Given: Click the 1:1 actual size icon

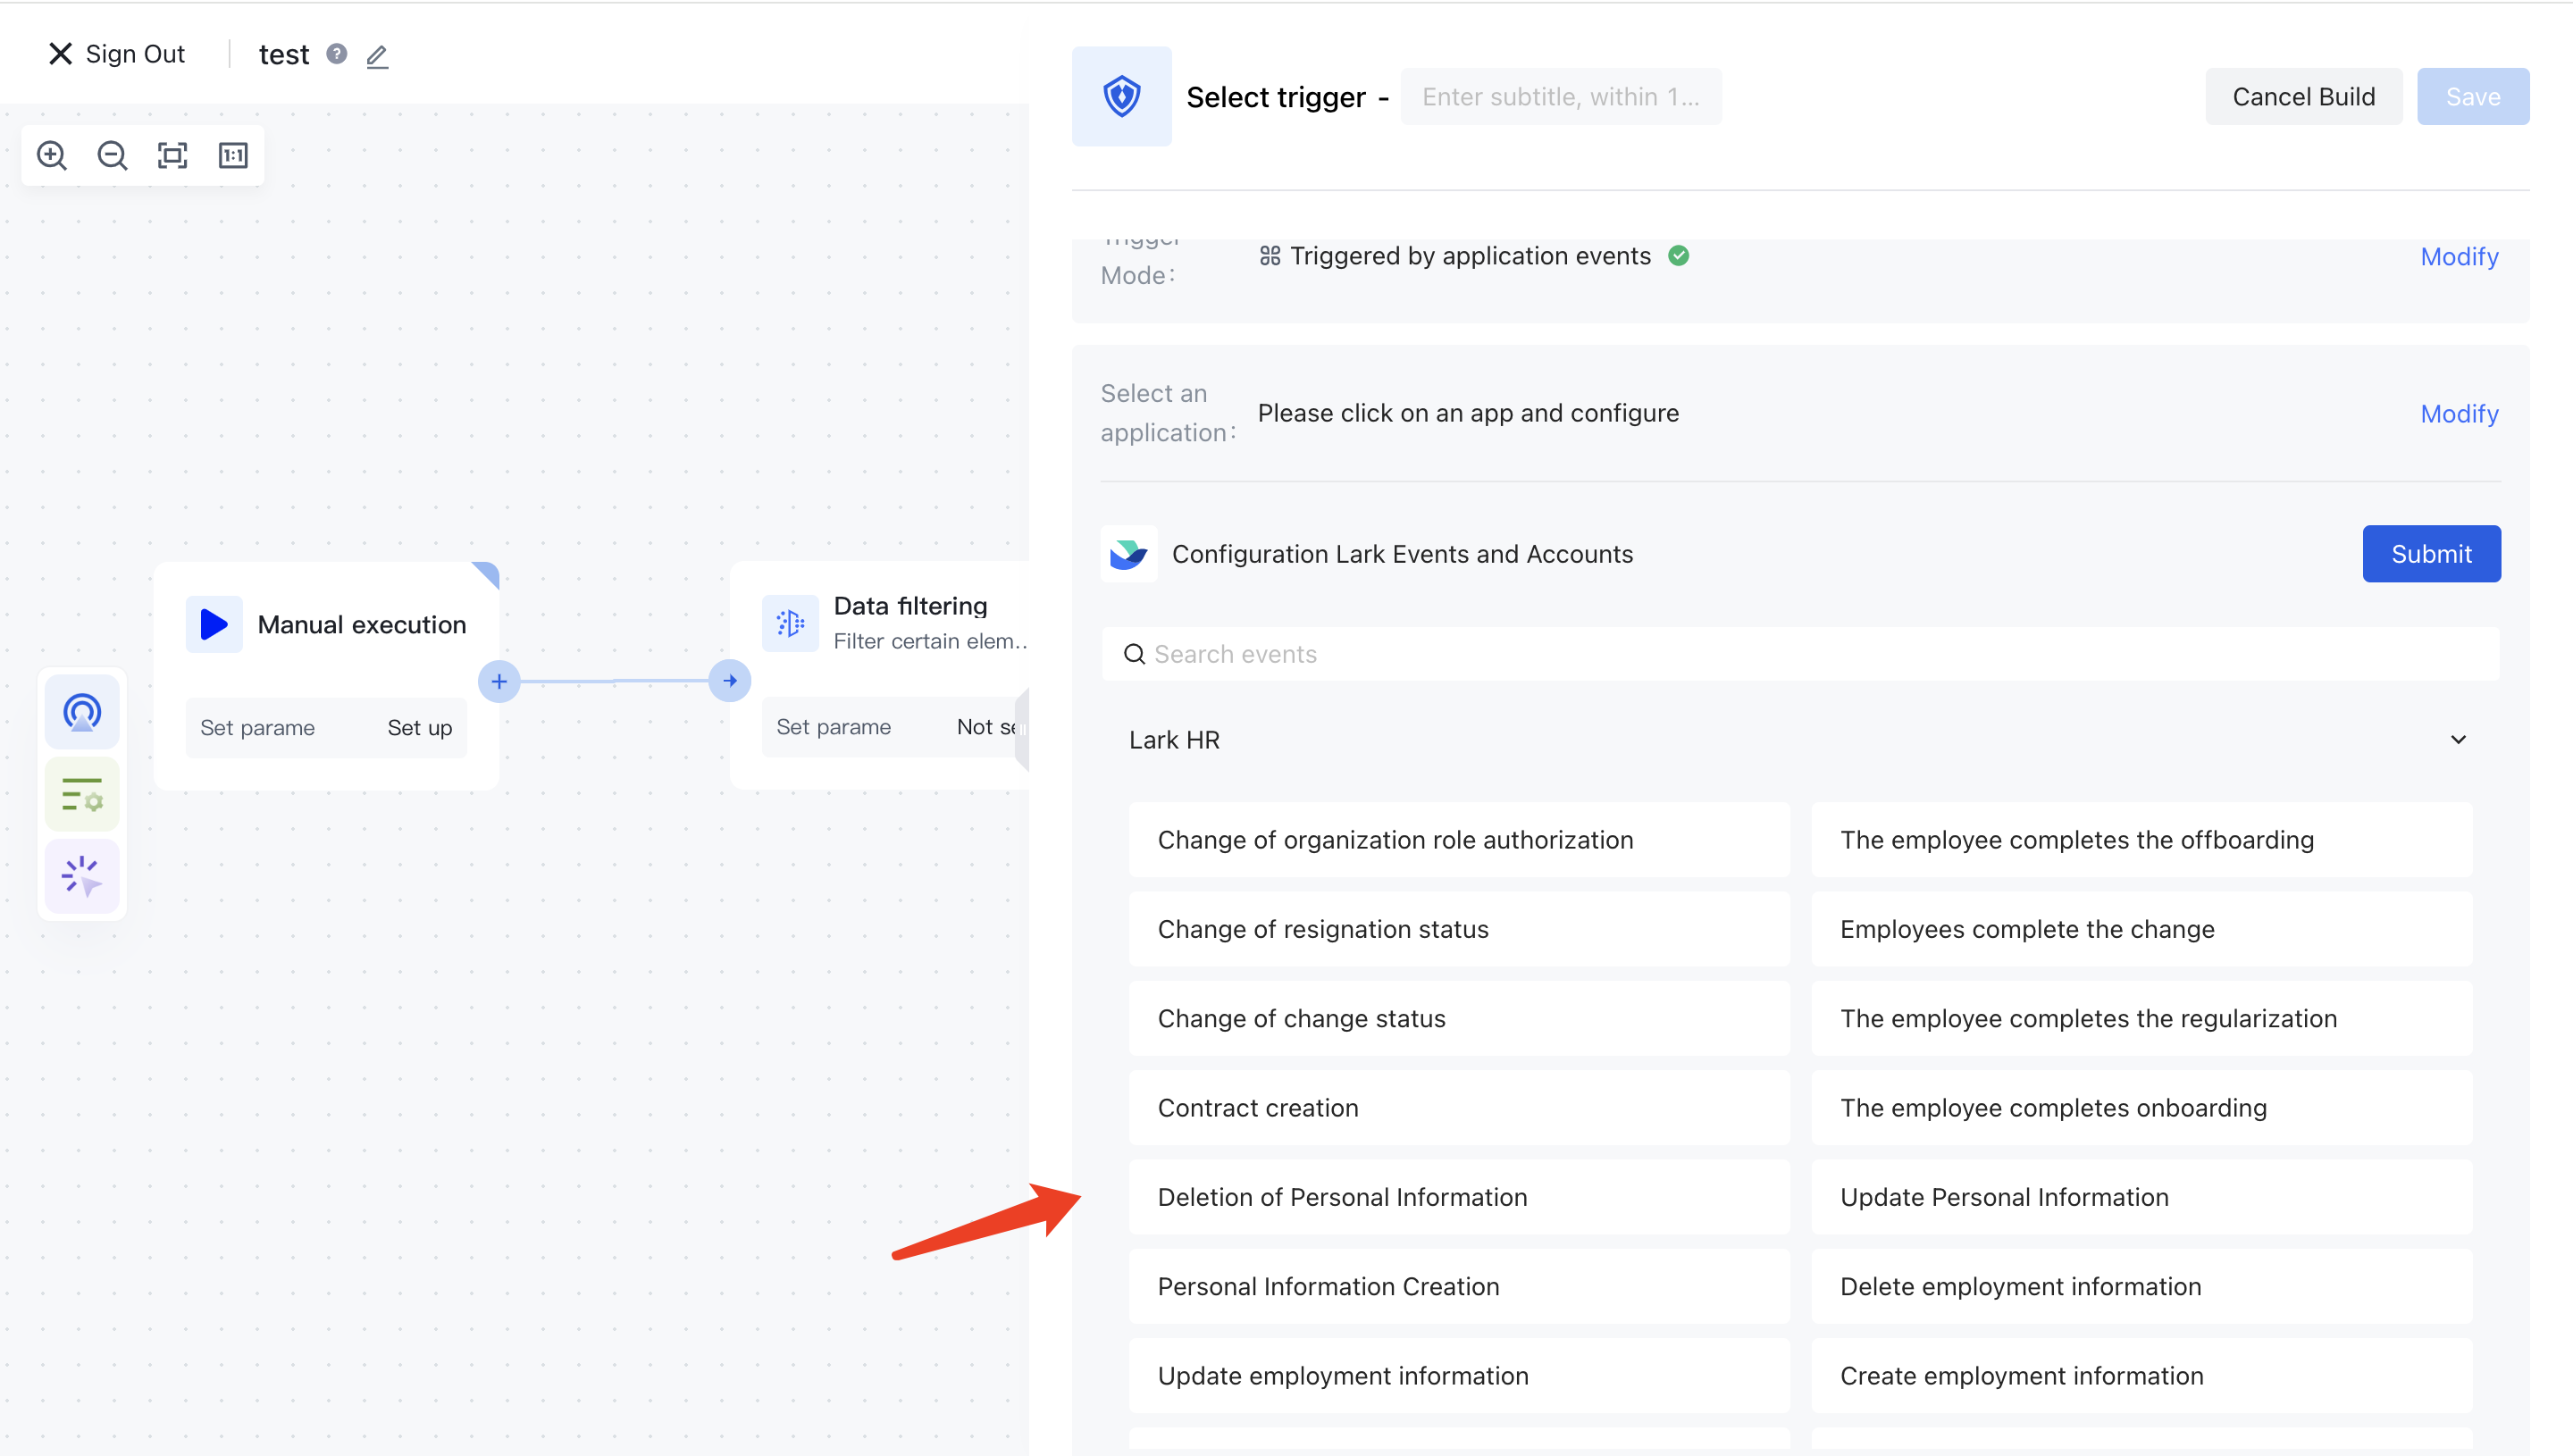Looking at the screenshot, I should (233, 155).
